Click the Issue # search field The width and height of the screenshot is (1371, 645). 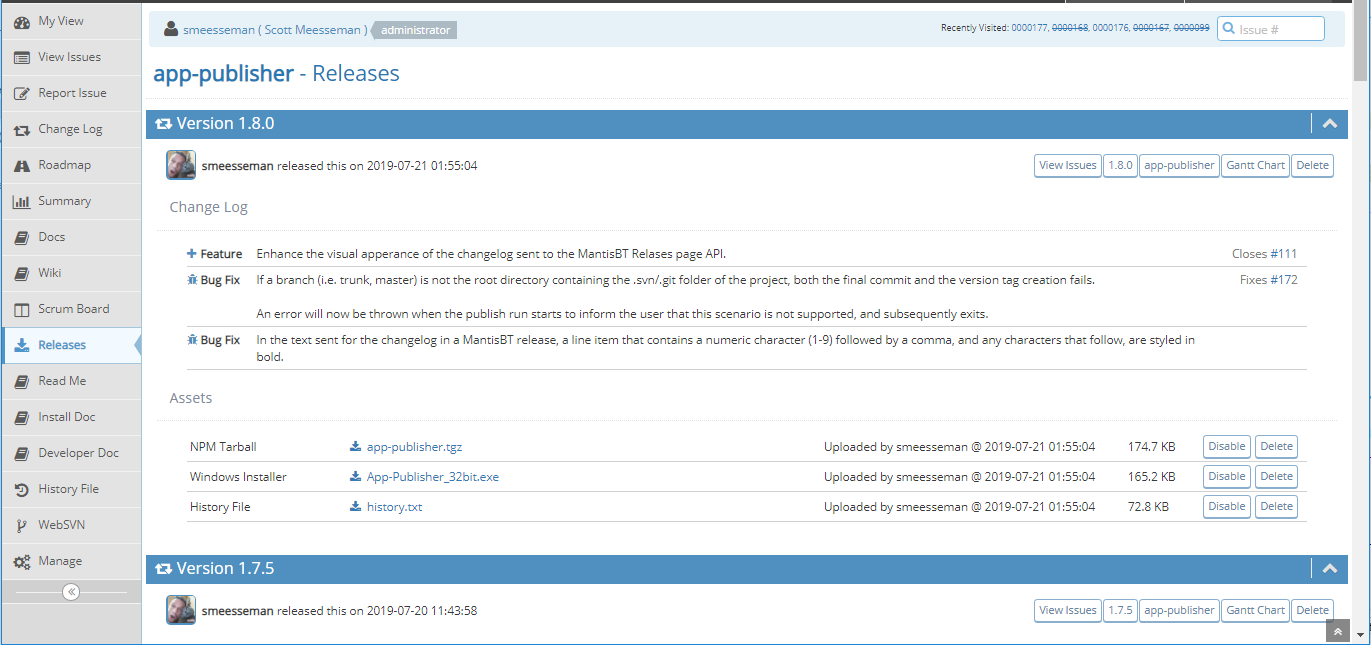[1271, 29]
